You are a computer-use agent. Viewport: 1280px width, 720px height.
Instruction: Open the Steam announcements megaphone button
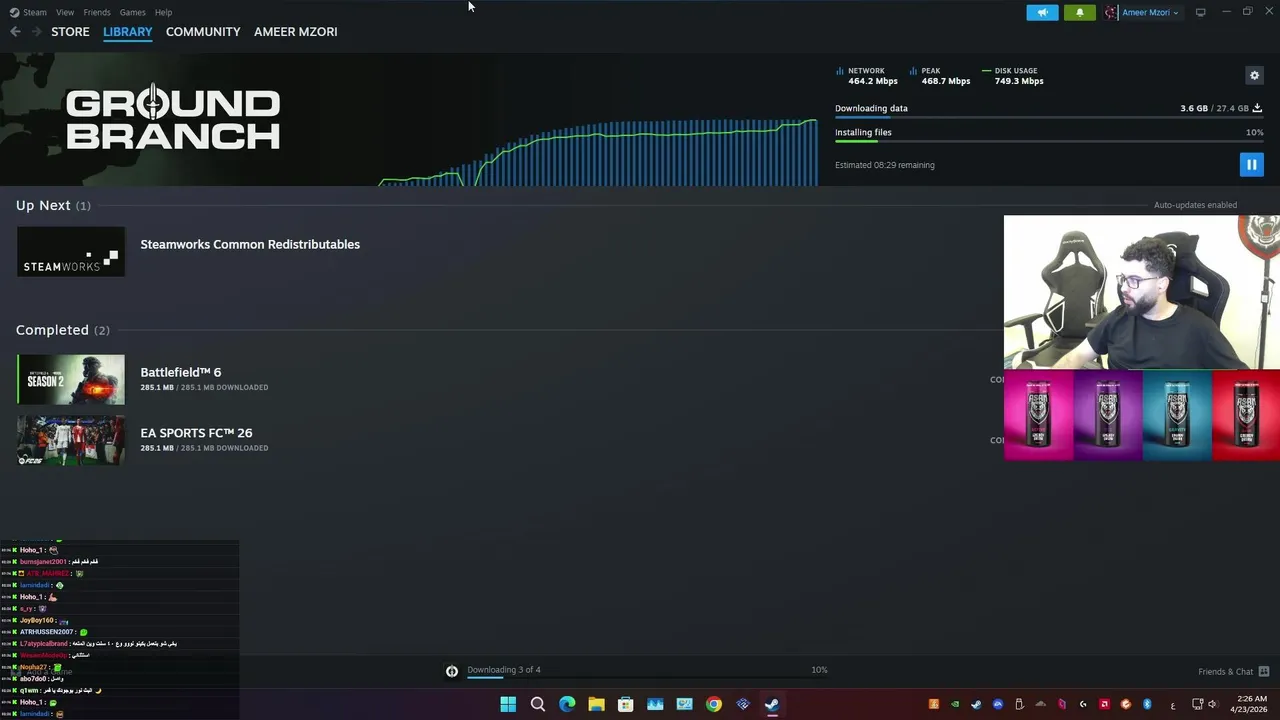[1042, 12]
